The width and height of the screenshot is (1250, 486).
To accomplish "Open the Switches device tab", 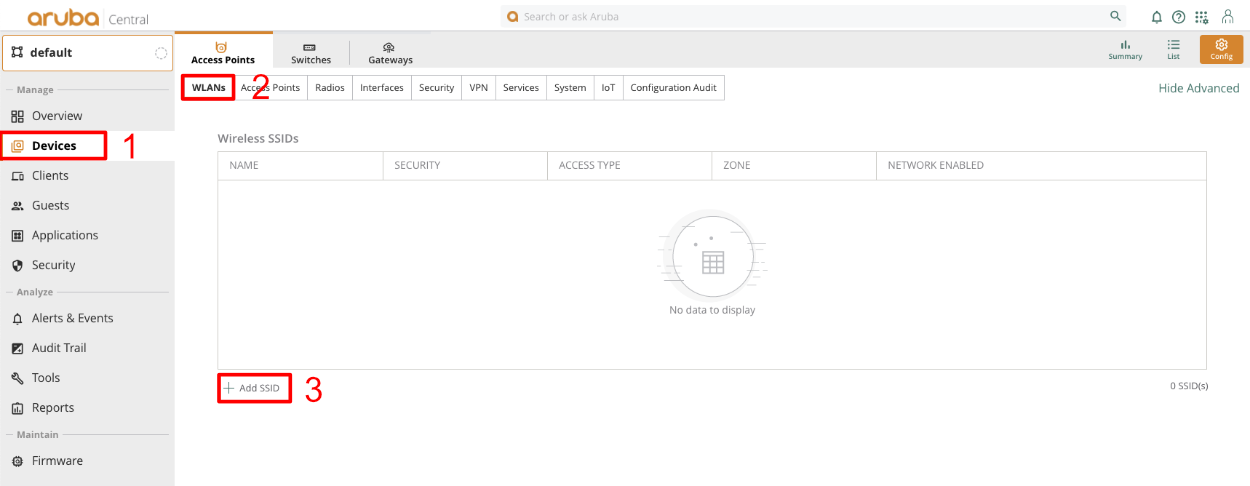I will tap(310, 54).
